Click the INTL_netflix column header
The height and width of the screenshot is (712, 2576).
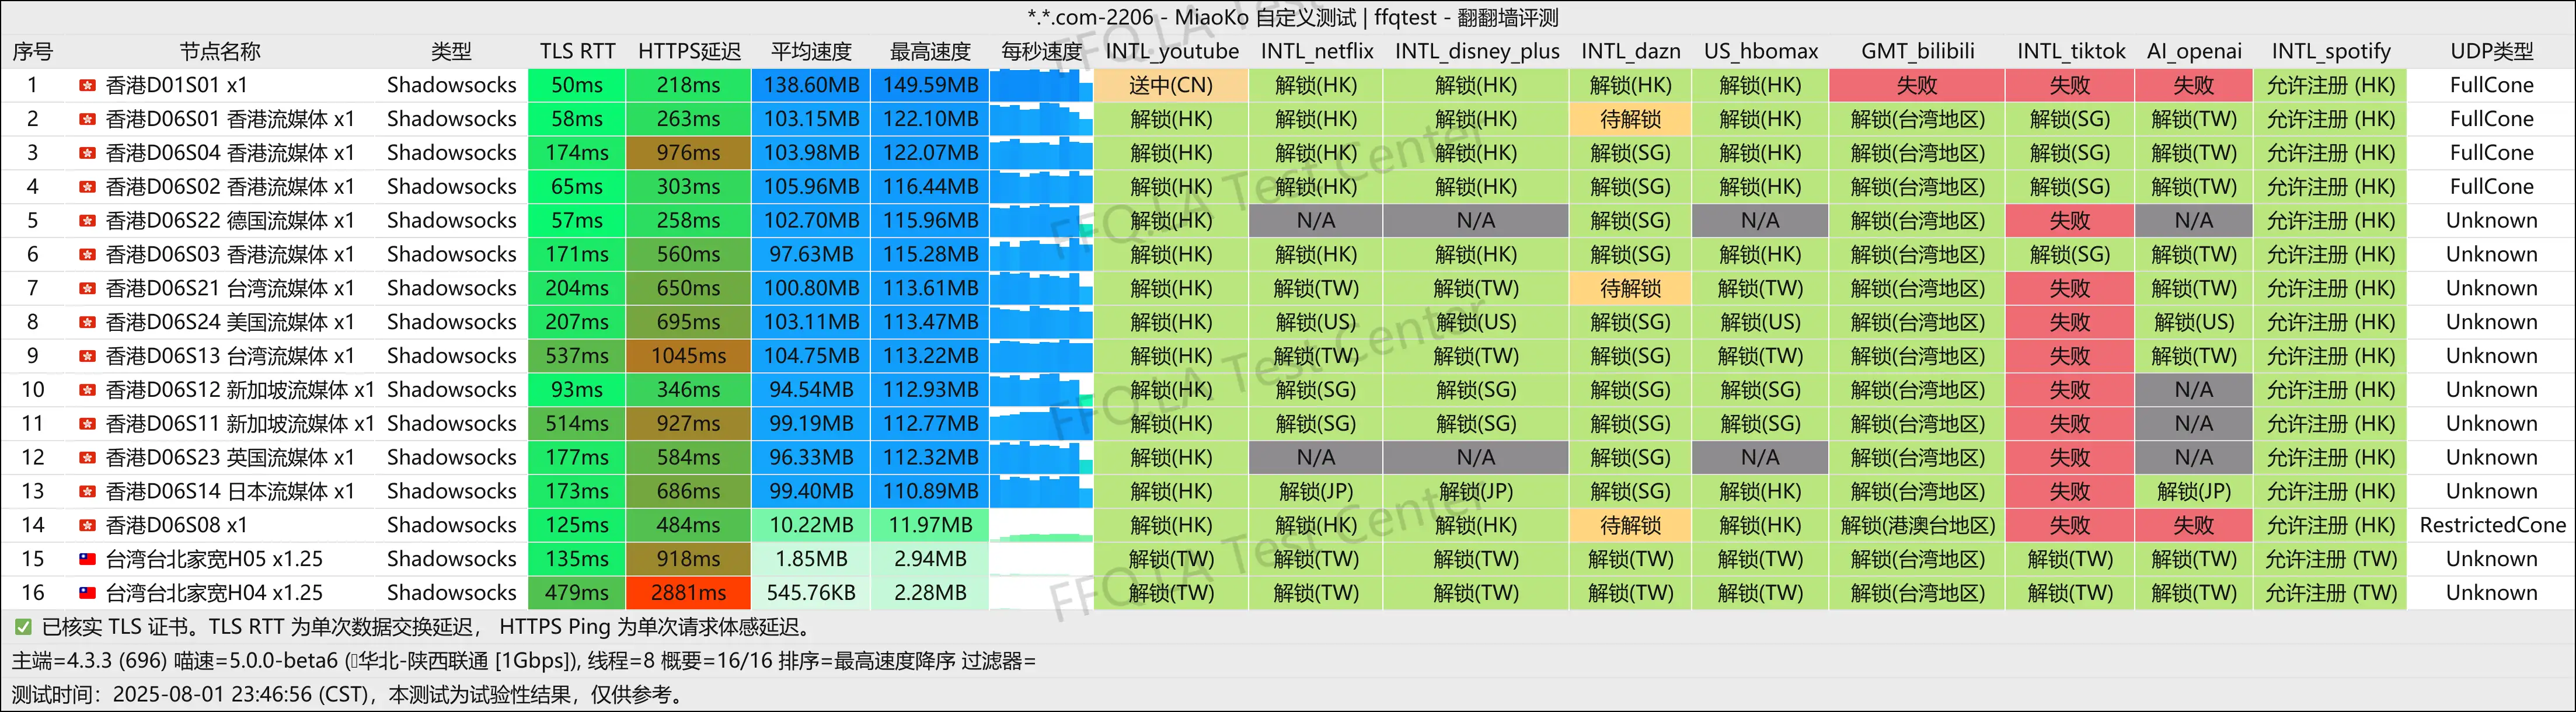coord(1316,51)
